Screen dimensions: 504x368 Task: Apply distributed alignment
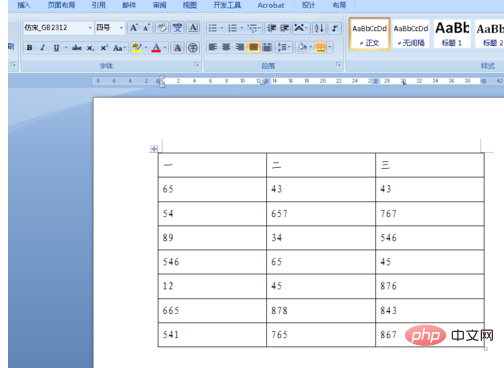click(x=267, y=47)
